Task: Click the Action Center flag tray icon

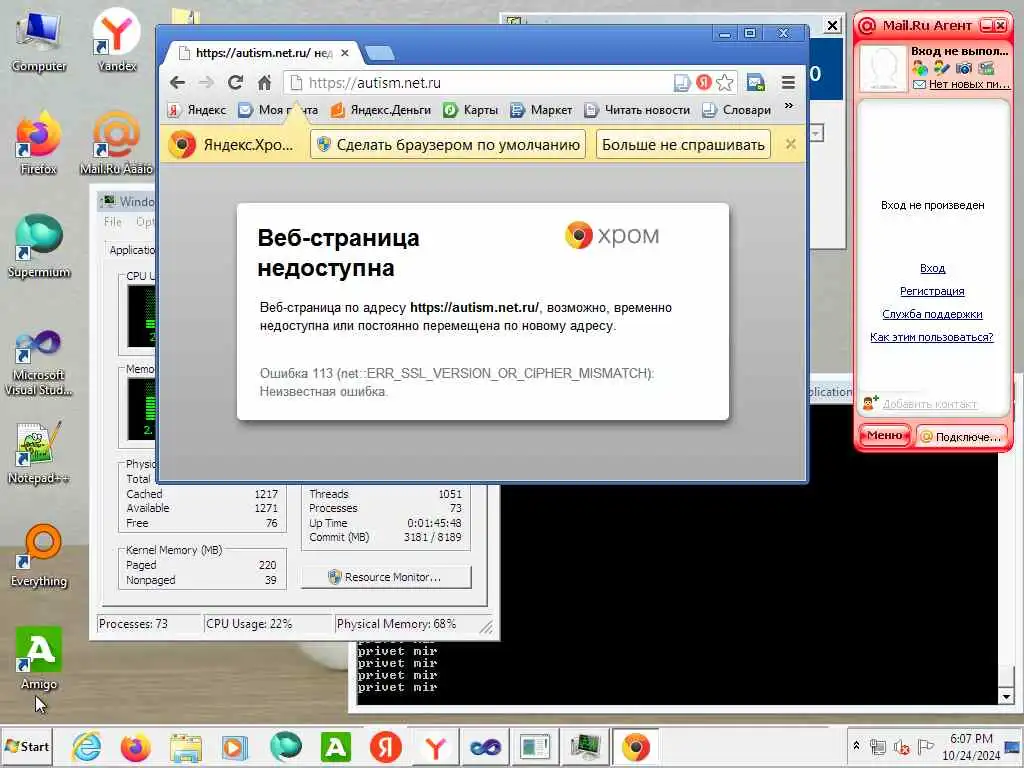Action: click(x=925, y=746)
